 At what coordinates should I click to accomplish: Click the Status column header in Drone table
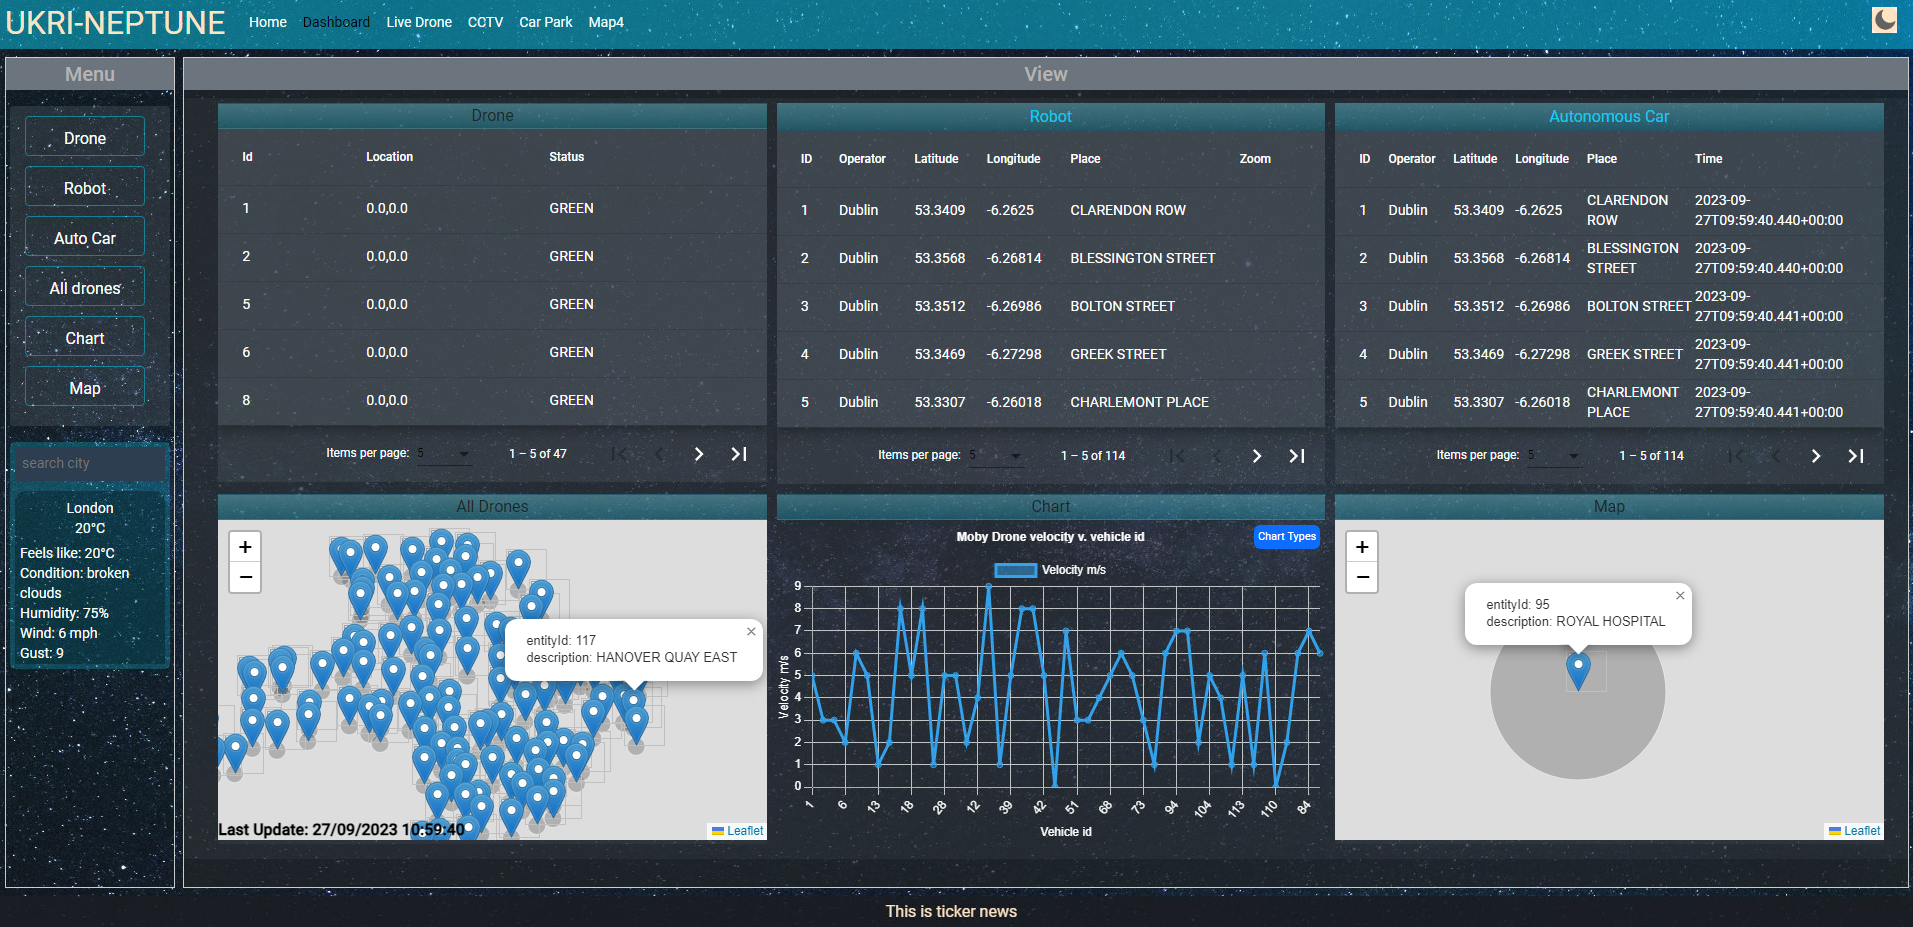(x=566, y=157)
